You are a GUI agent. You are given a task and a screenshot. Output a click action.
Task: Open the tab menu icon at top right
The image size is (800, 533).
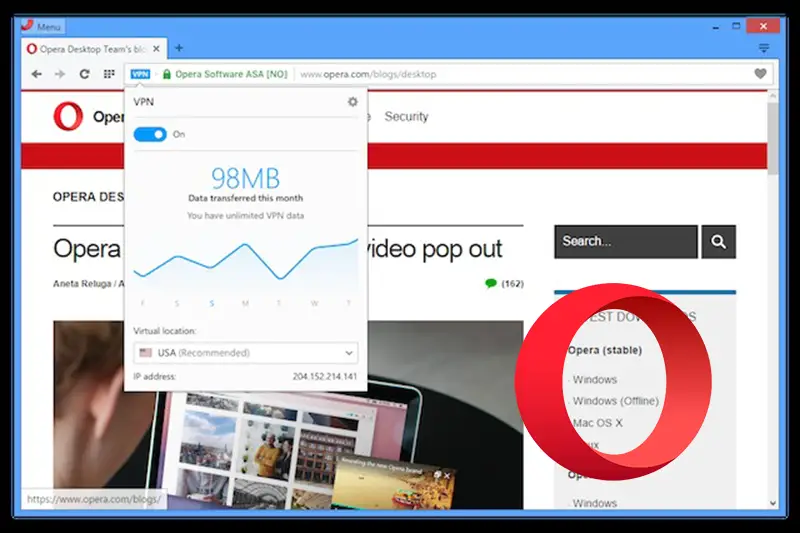point(764,48)
